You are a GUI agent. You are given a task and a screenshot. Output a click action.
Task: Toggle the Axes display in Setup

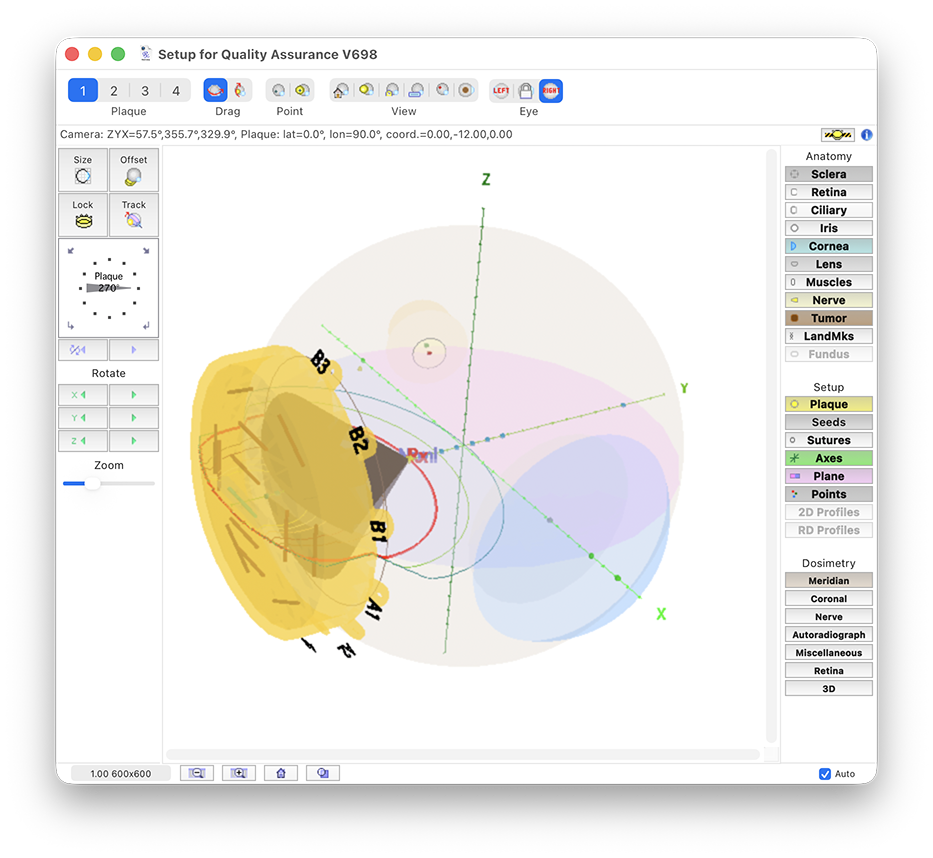click(x=828, y=458)
